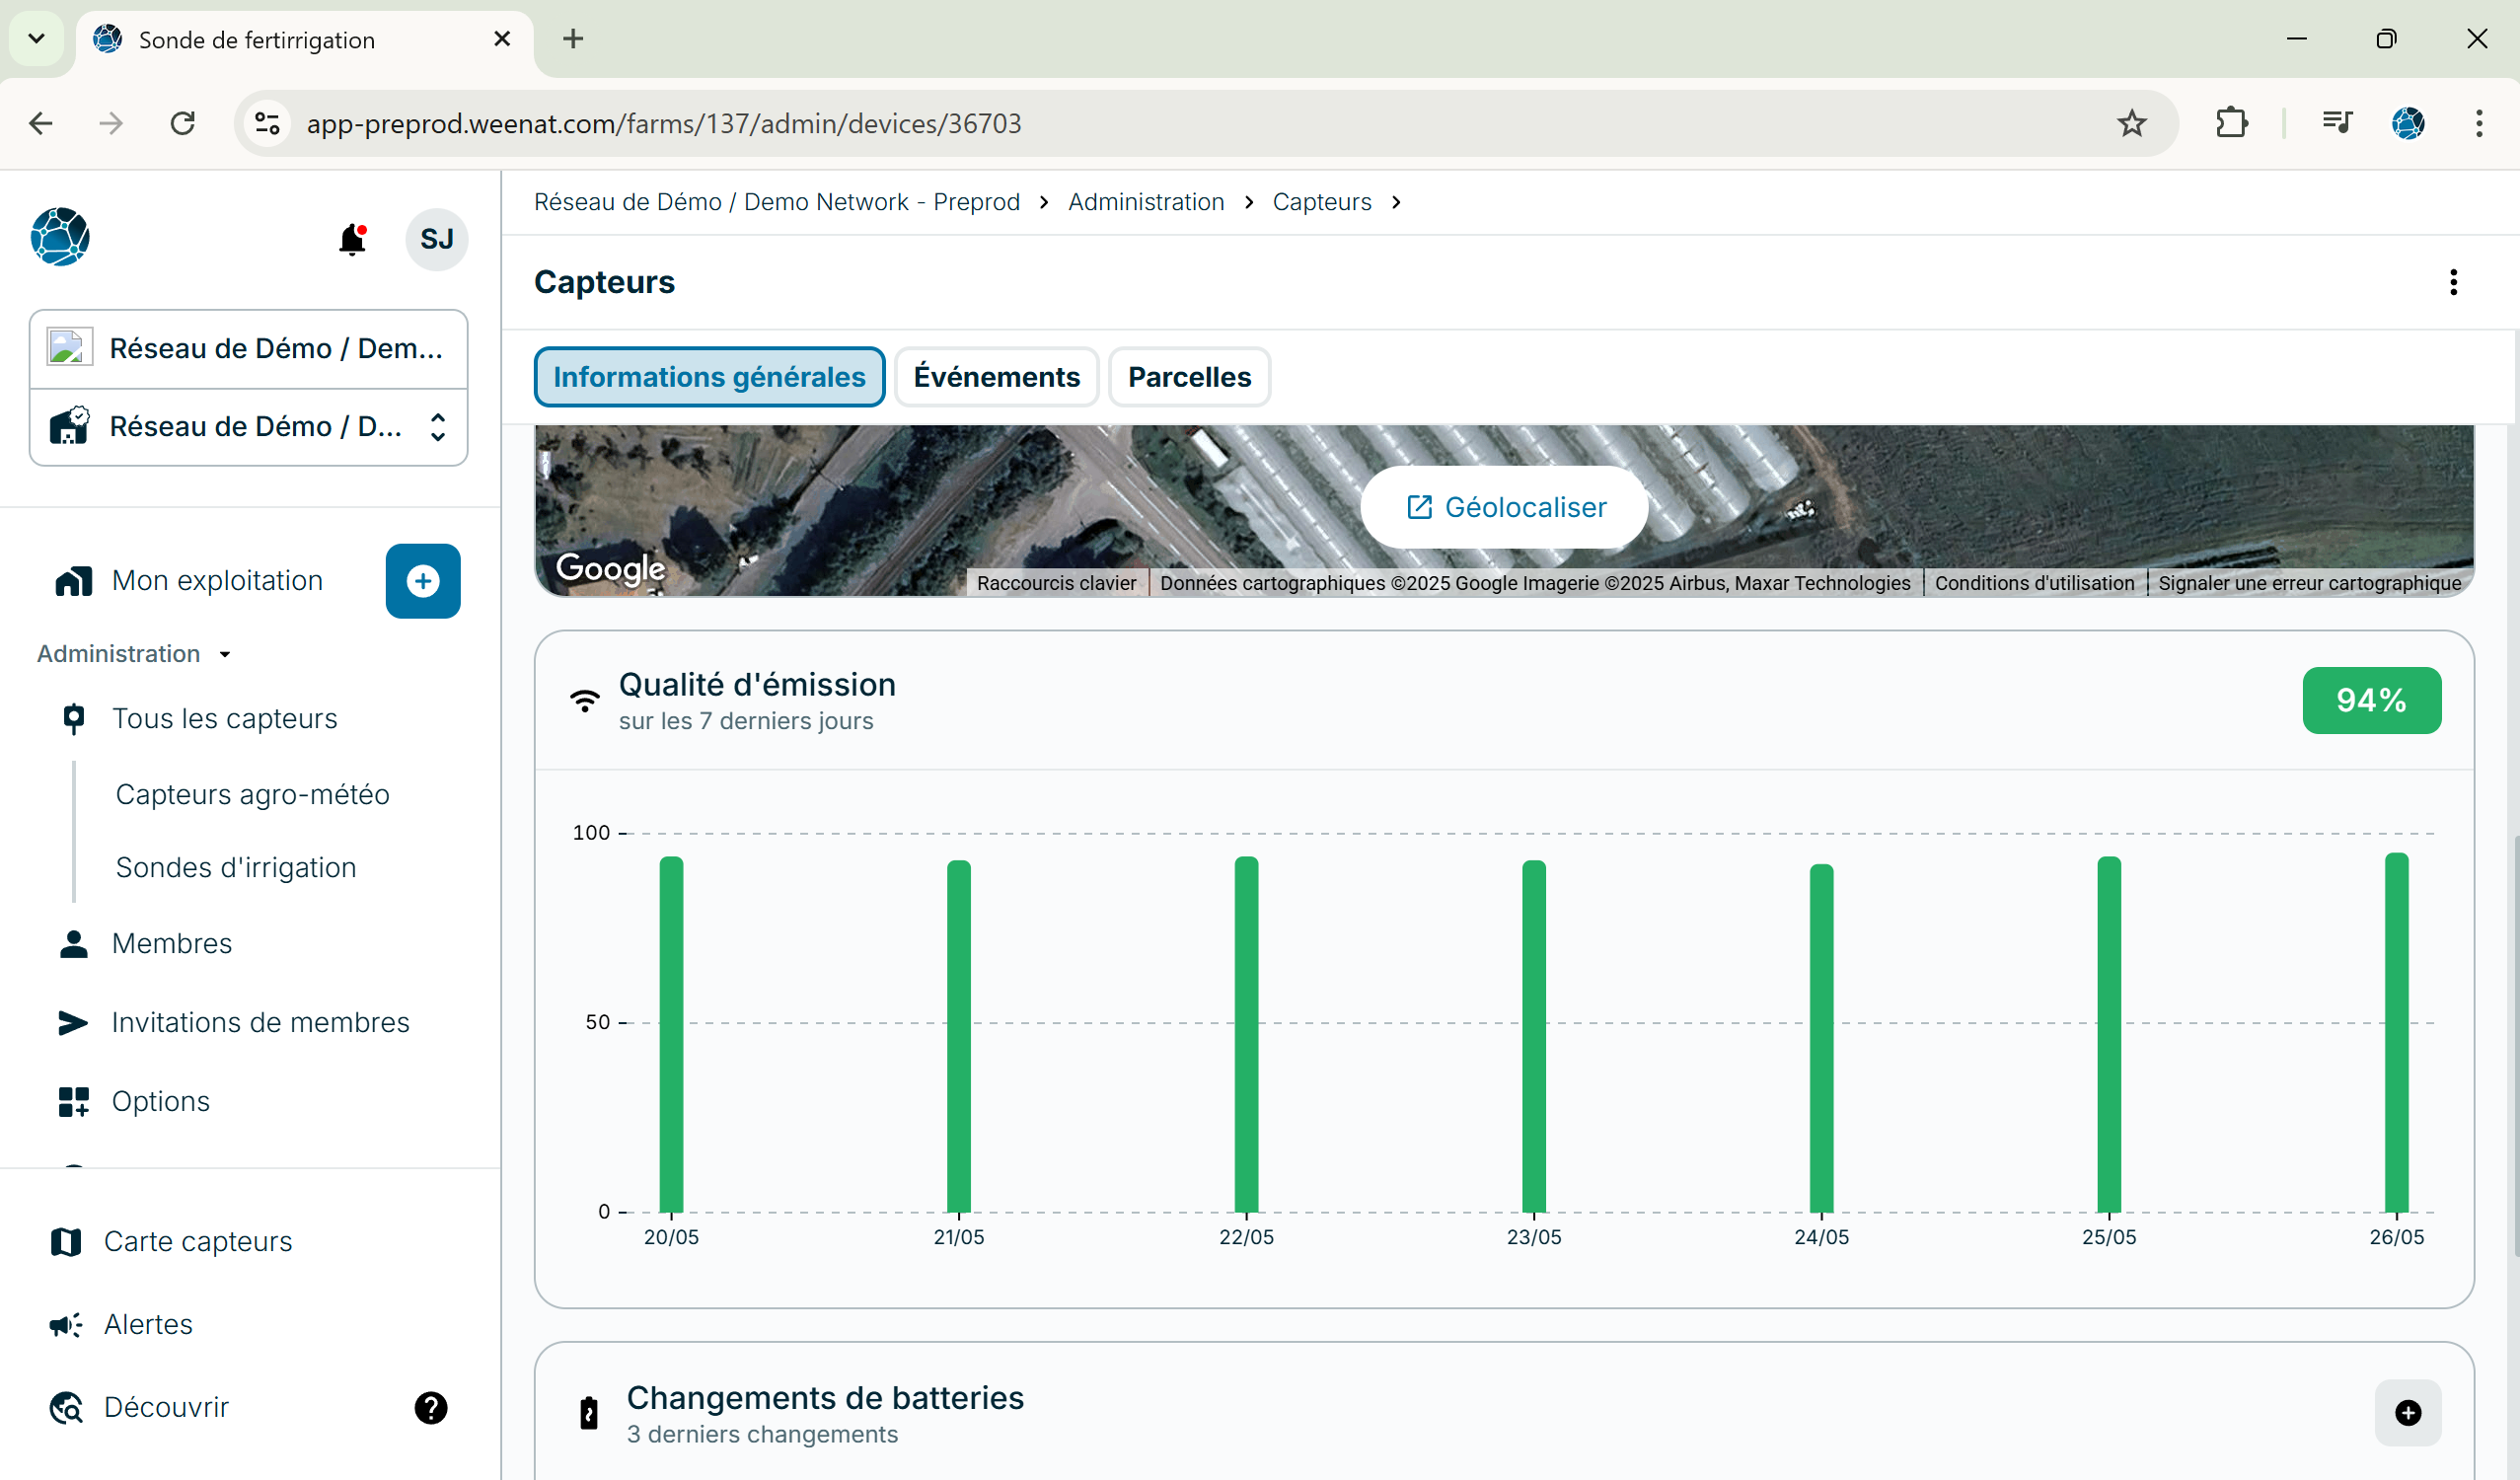Open Chrome three-dot menu
Image resolution: width=2520 pixels, height=1480 pixels.
(2479, 123)
